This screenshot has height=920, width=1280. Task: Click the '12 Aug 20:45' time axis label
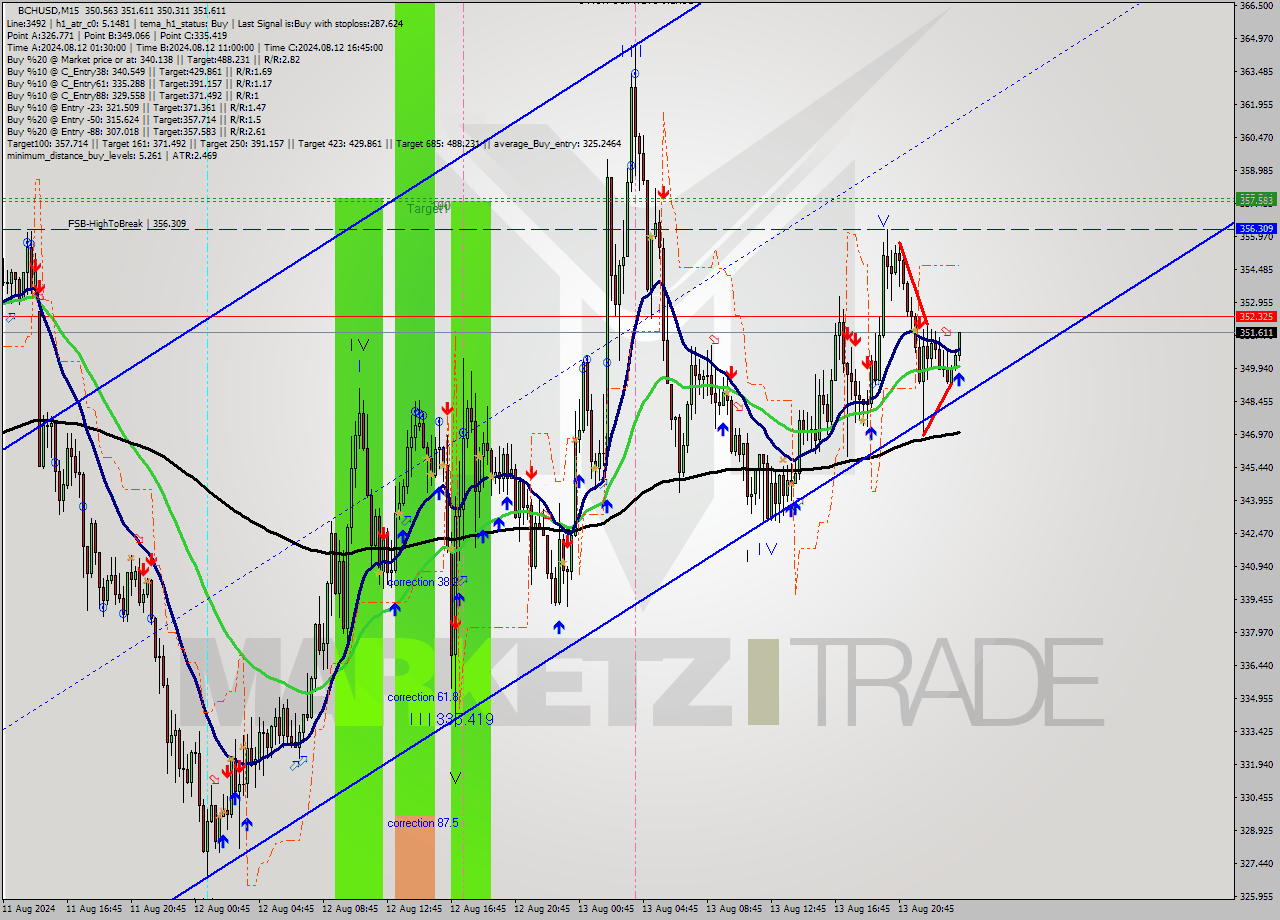coord(542,910)
